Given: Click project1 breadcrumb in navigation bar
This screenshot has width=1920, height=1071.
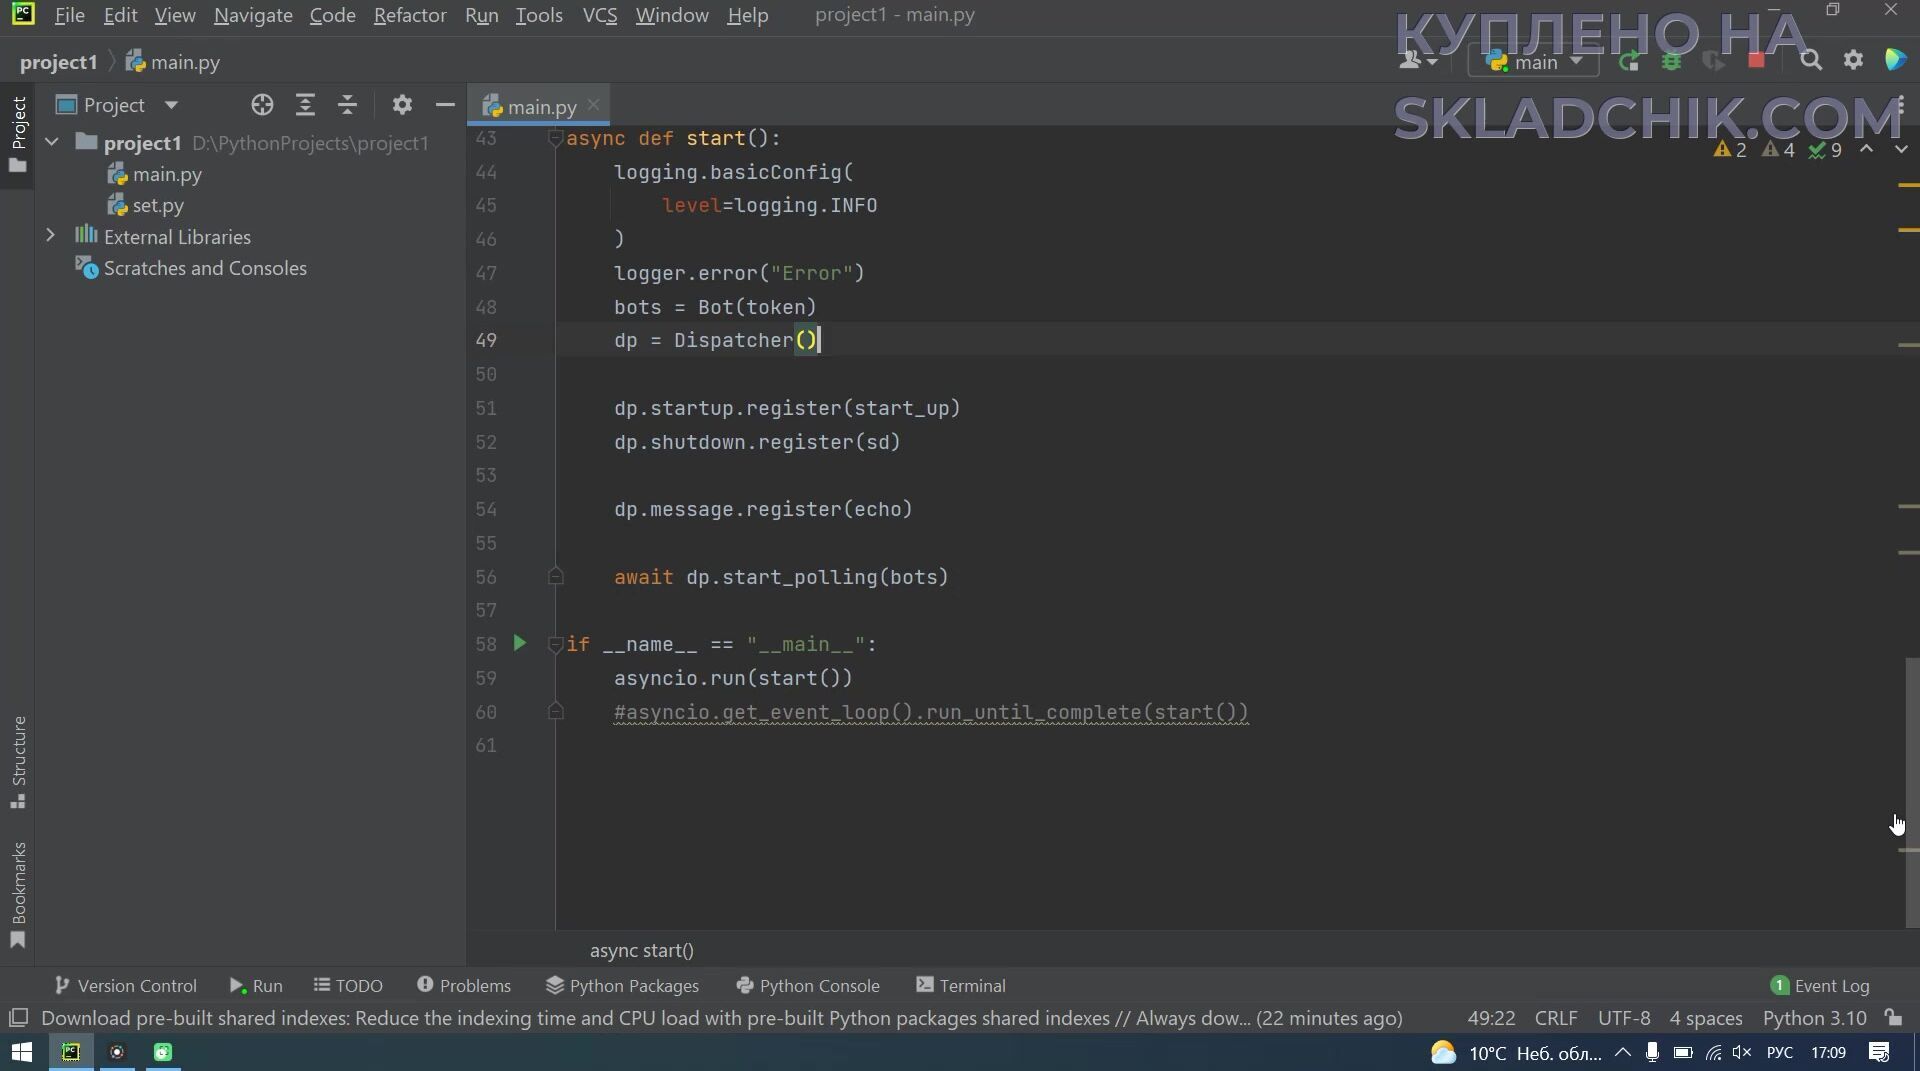Looking at the screenshot, I should [58, 62].
